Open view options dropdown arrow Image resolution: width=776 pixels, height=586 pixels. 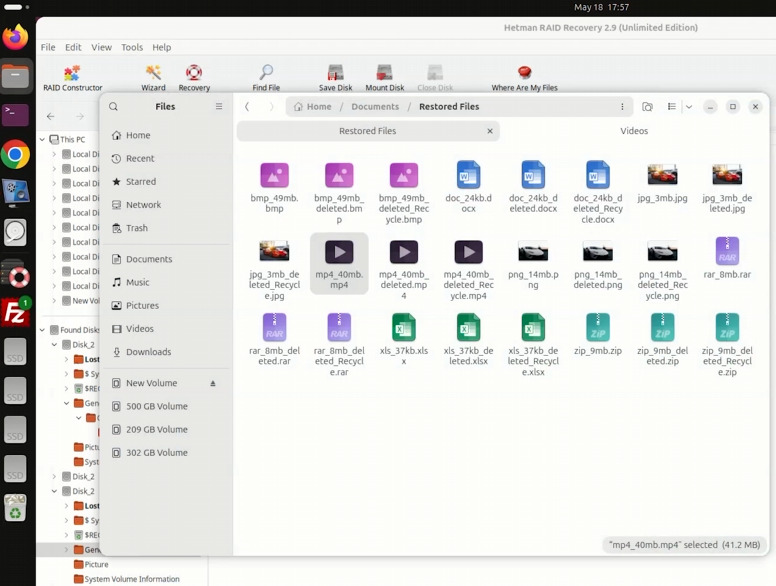click(688, 106)
